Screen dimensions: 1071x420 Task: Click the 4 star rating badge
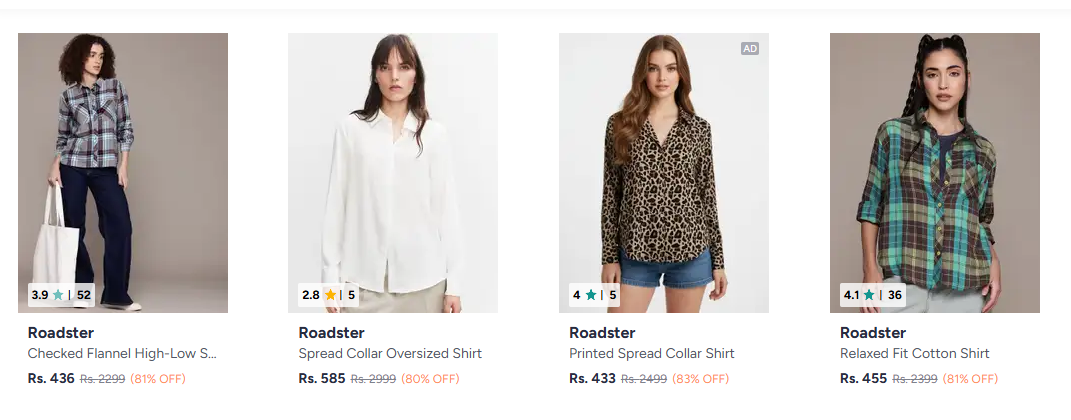pyautogui.click(x=594, y=295)
